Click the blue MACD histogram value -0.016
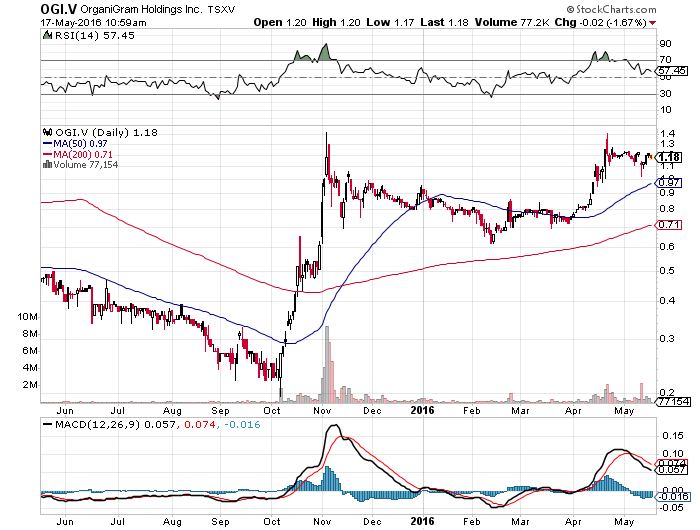Image resolution: width=700 pixels, height=530 pixels. 242,425
